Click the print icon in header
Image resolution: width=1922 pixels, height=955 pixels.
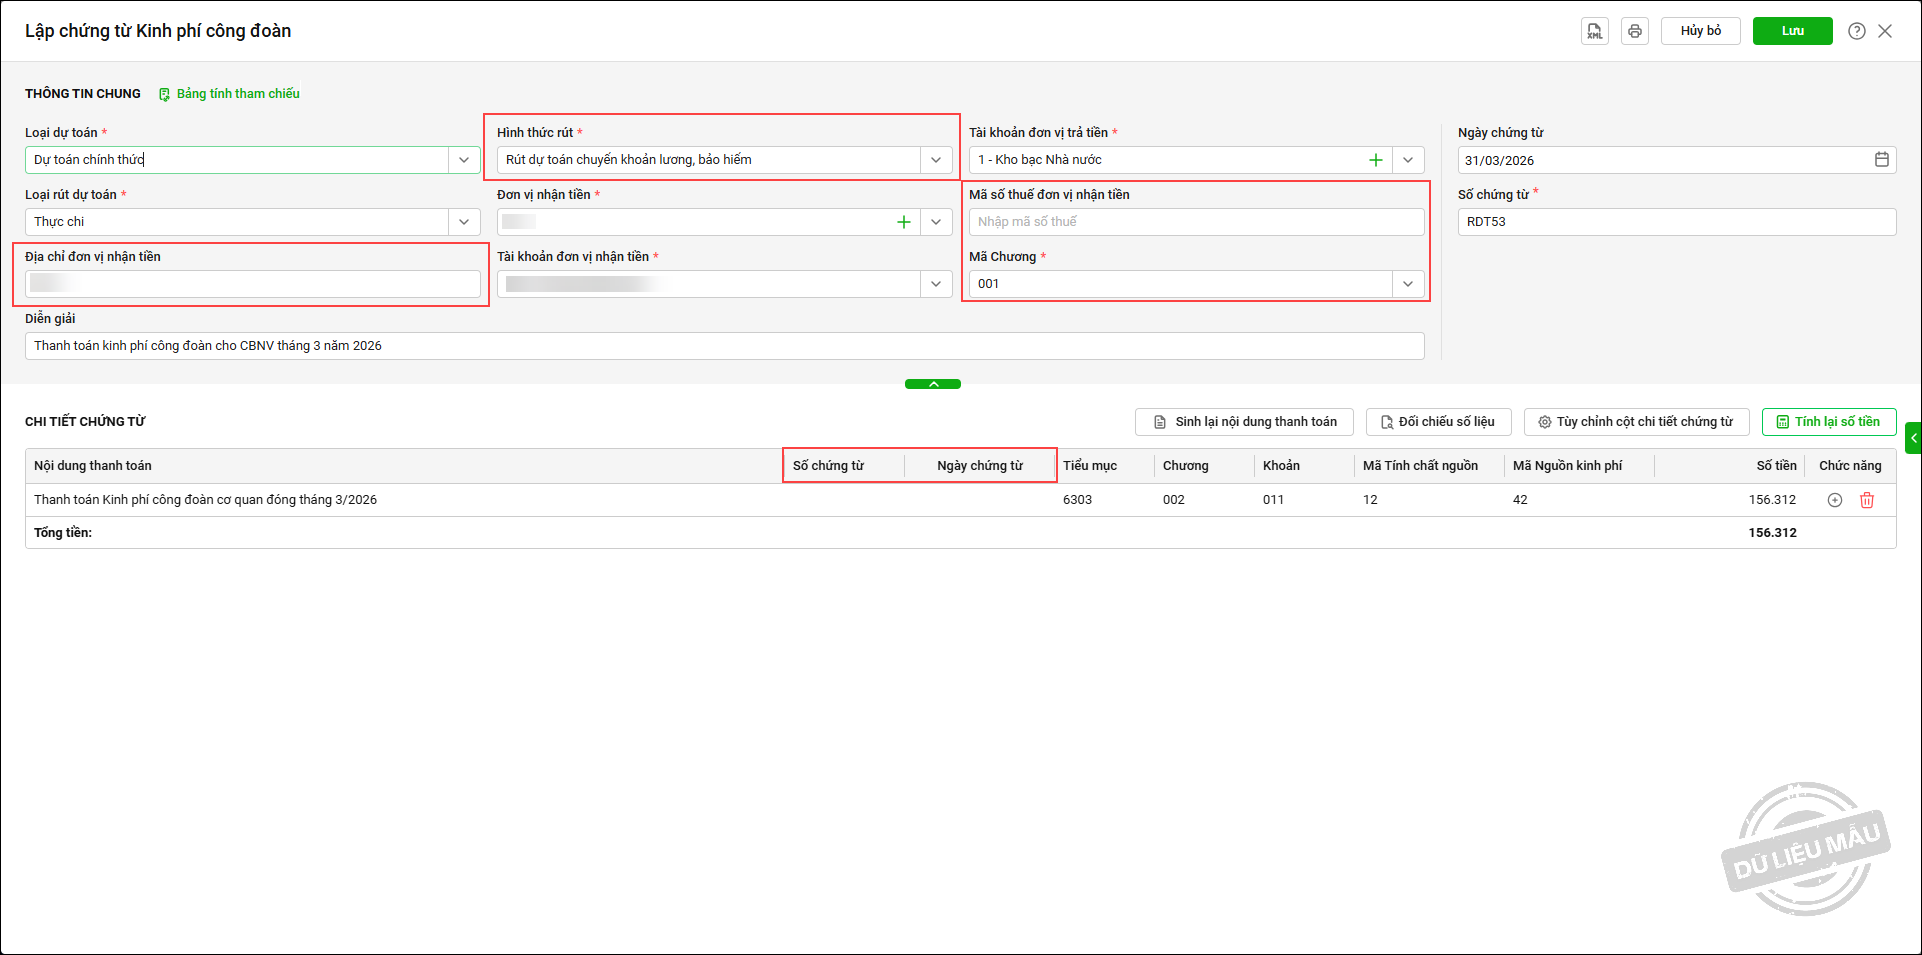tap(1634, 31)
